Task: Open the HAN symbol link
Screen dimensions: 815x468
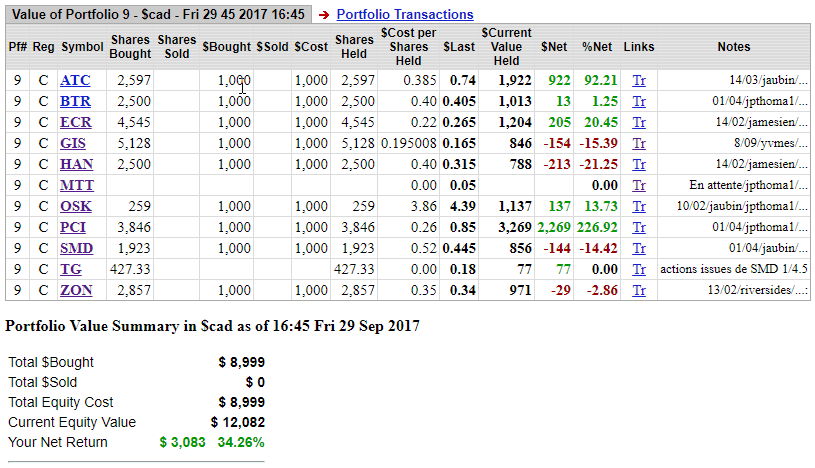Action: click(x=76, y=164)
